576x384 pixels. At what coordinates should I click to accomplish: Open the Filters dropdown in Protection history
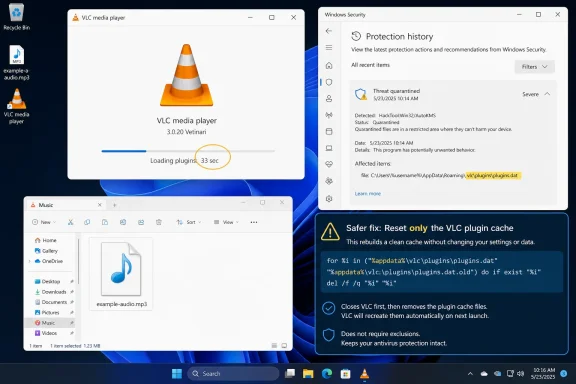click(534, 67)
